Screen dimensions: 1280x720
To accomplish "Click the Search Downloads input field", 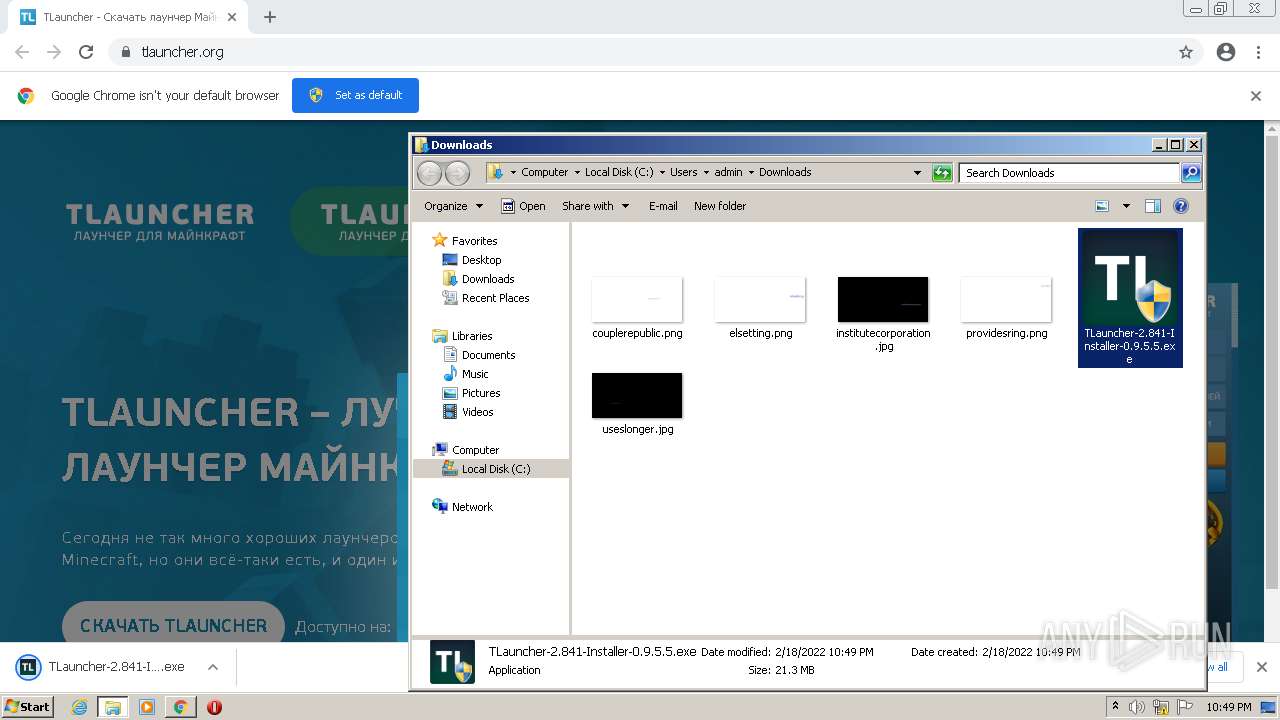I will coord(1069,173).
